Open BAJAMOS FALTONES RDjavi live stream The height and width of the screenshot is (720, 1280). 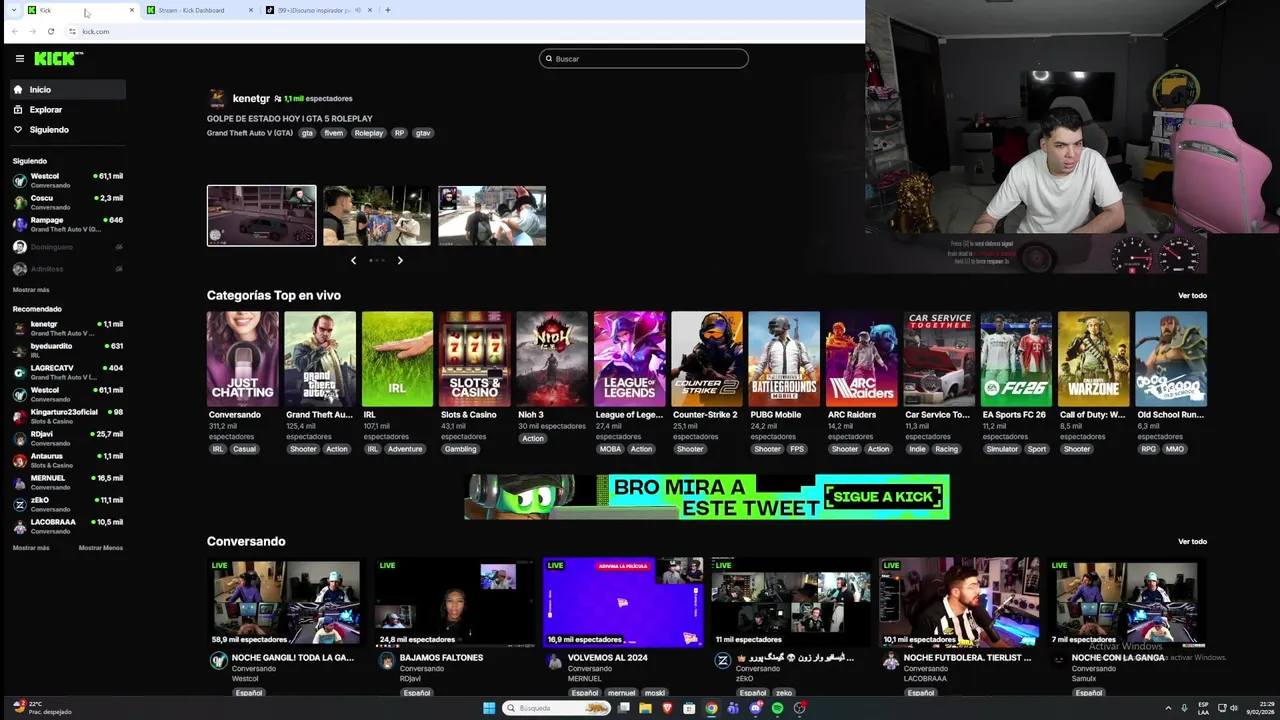455,602
